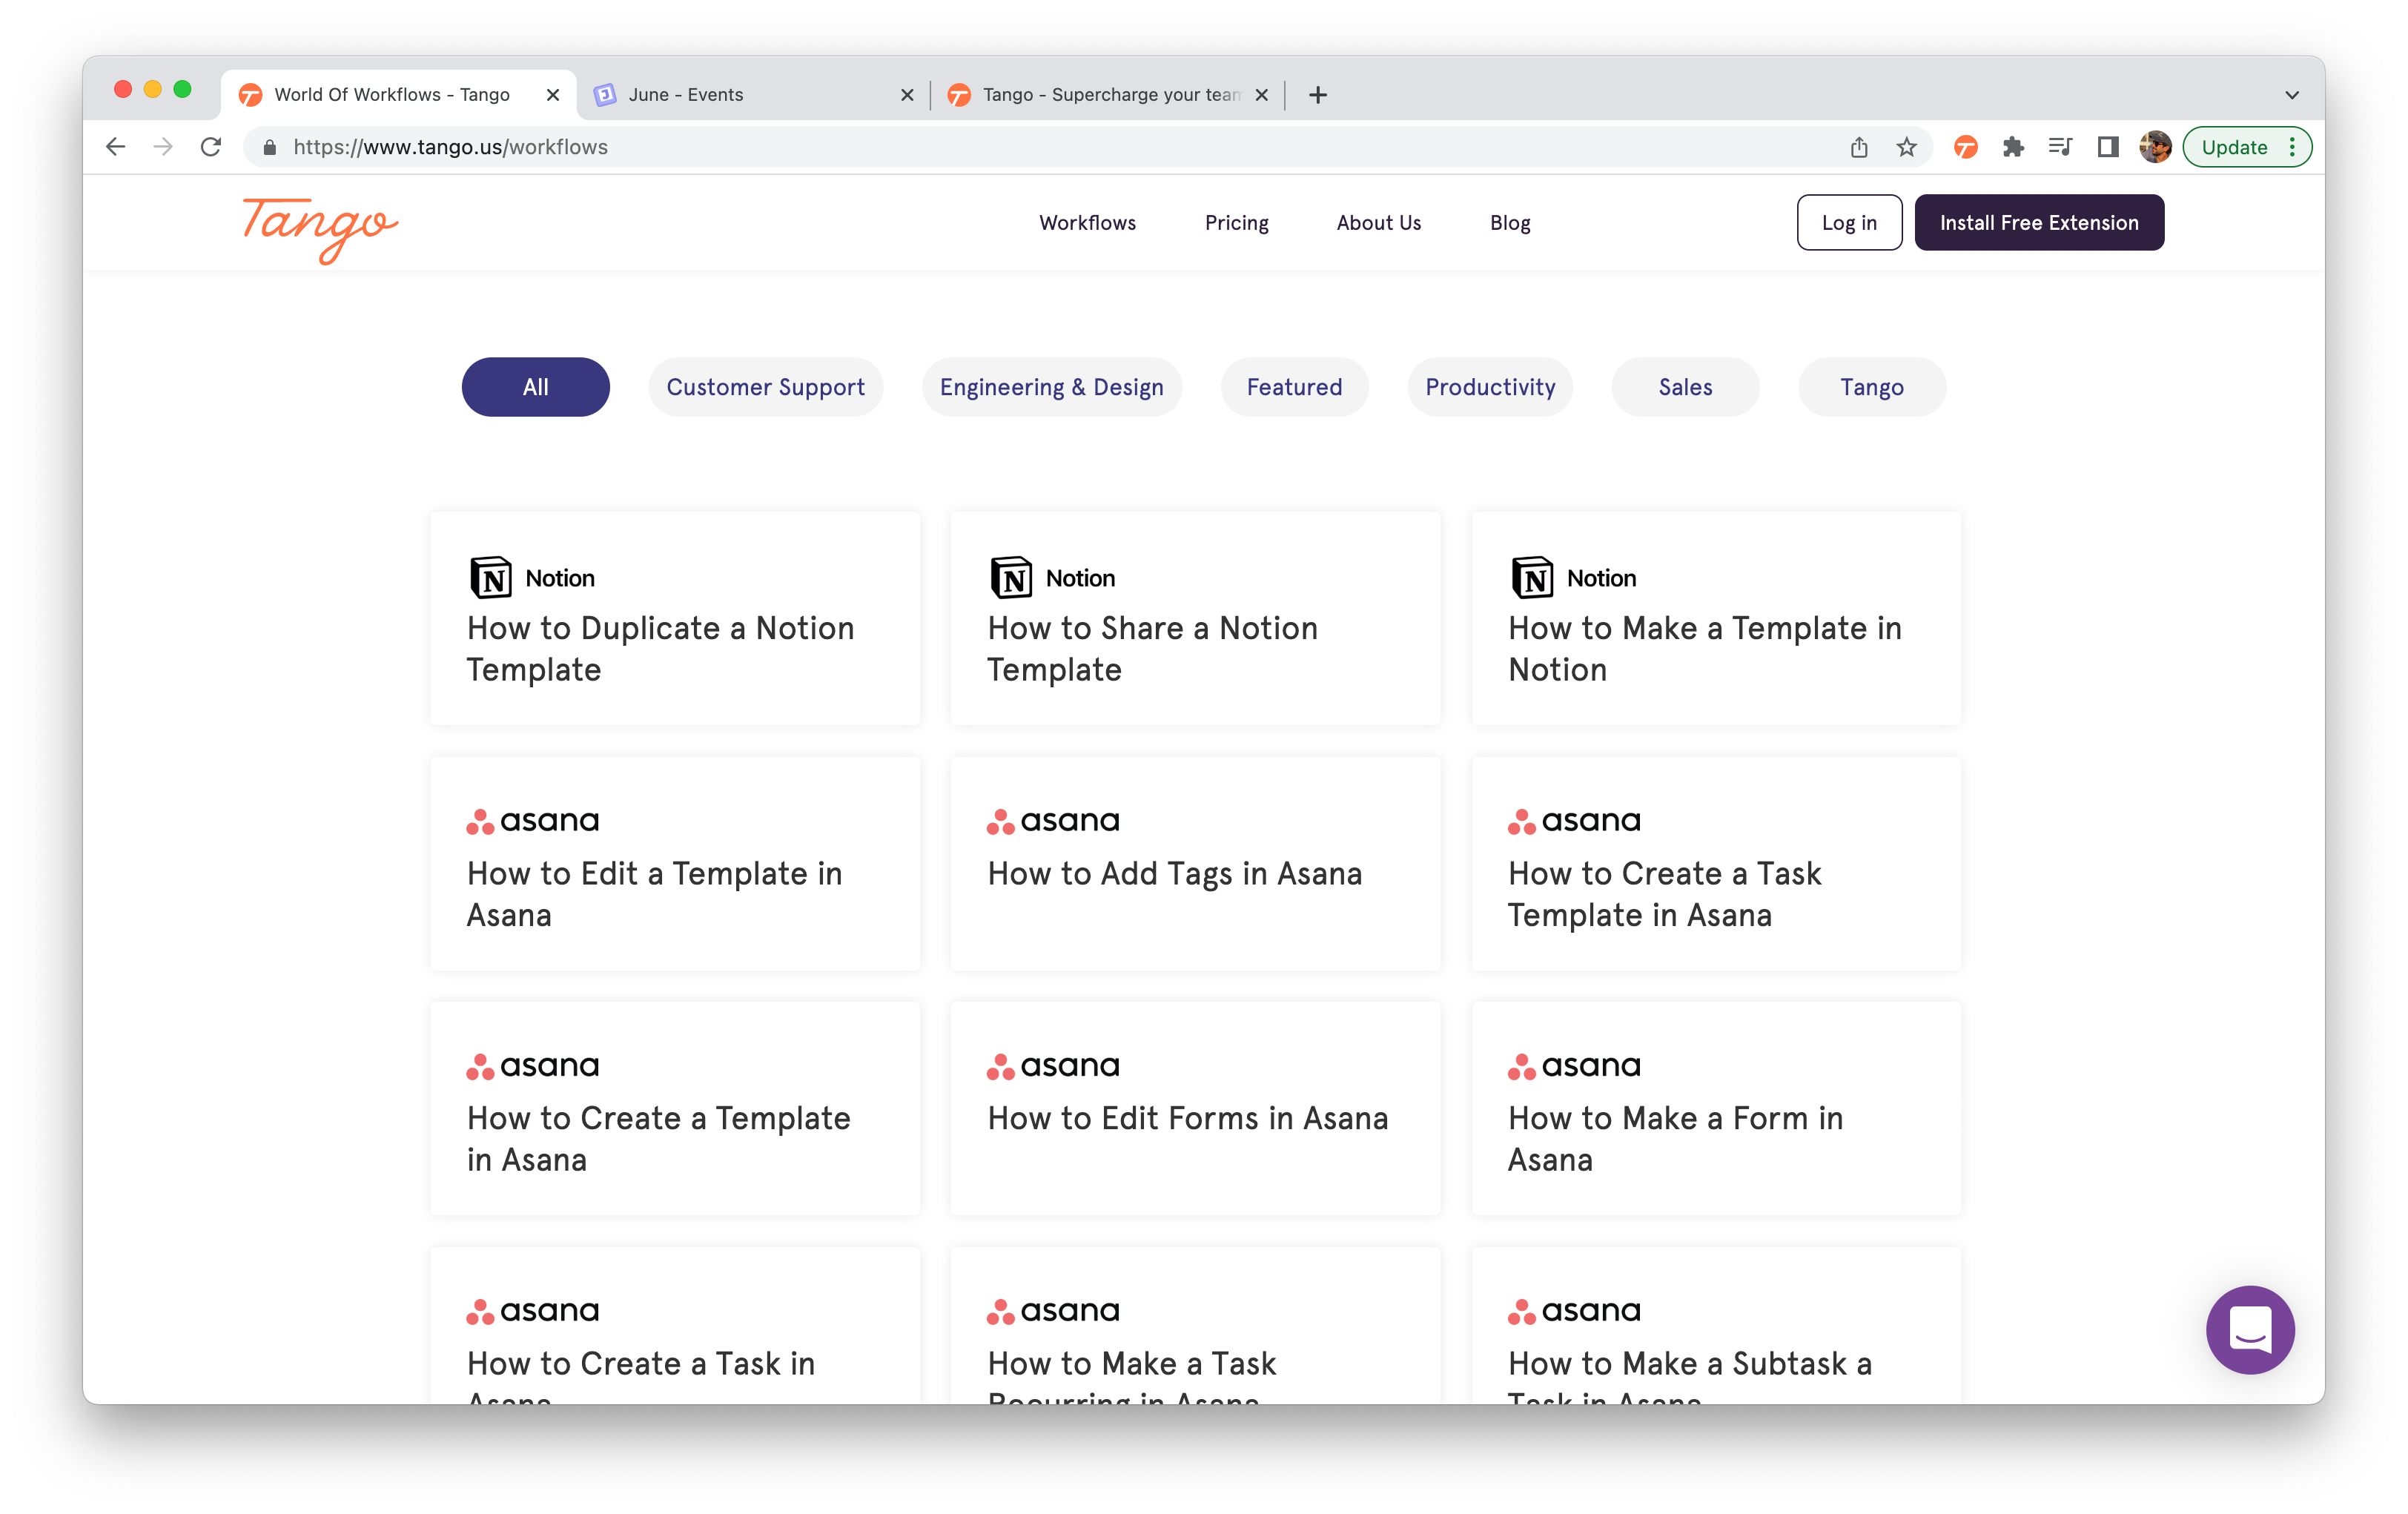
Task: Click the Asana logo on Make a Form card
Action: tap(1574, 1066)
